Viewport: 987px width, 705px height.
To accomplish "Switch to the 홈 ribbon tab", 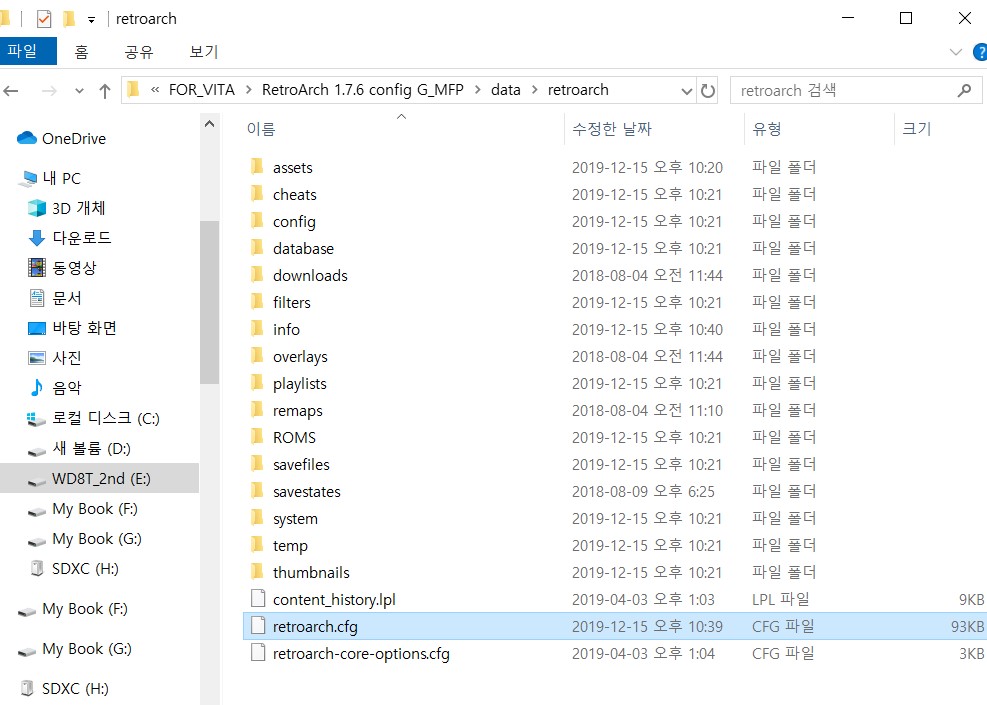I will [81, 52].
